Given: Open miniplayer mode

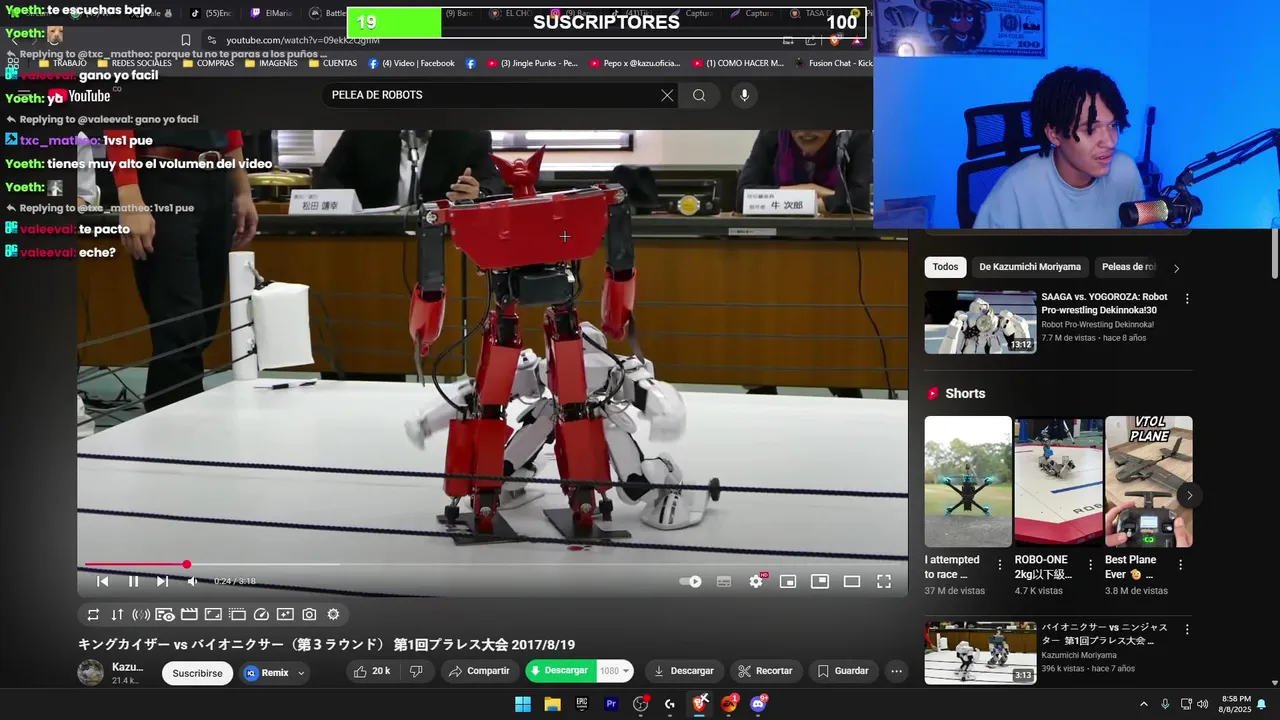Looking at the screenshot, I should point(788,581).
